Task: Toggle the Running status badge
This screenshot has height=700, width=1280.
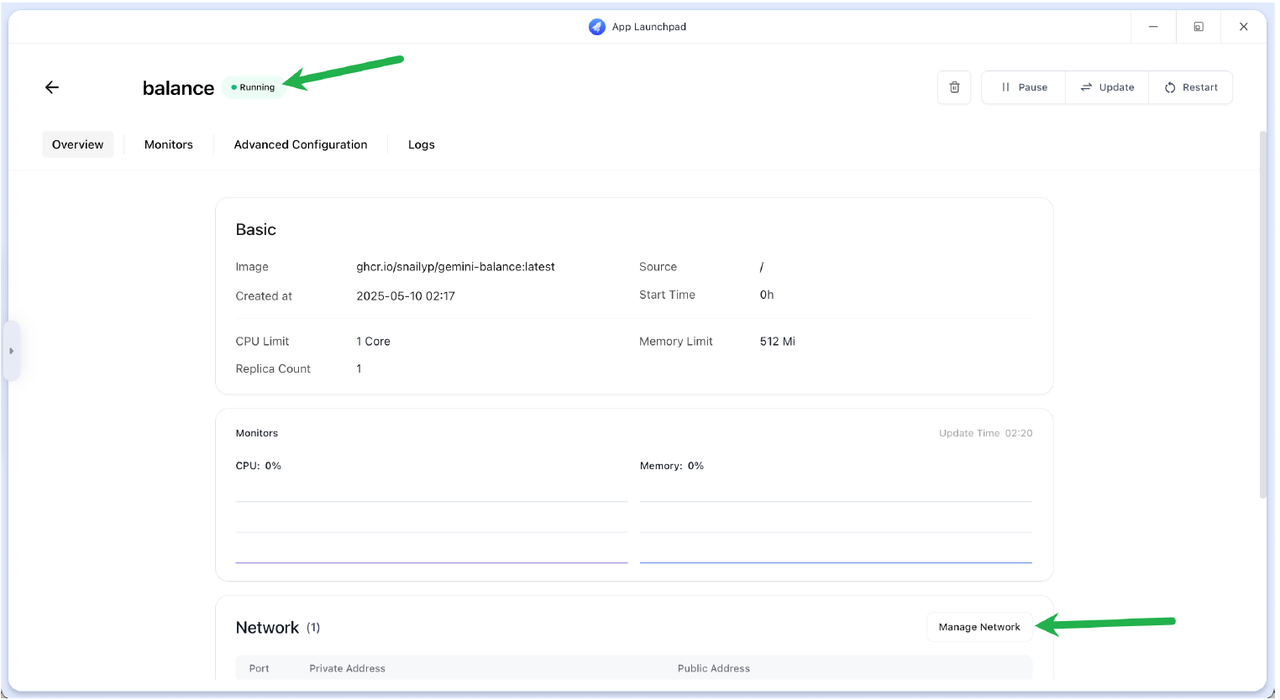Action: tap(254, 87)
